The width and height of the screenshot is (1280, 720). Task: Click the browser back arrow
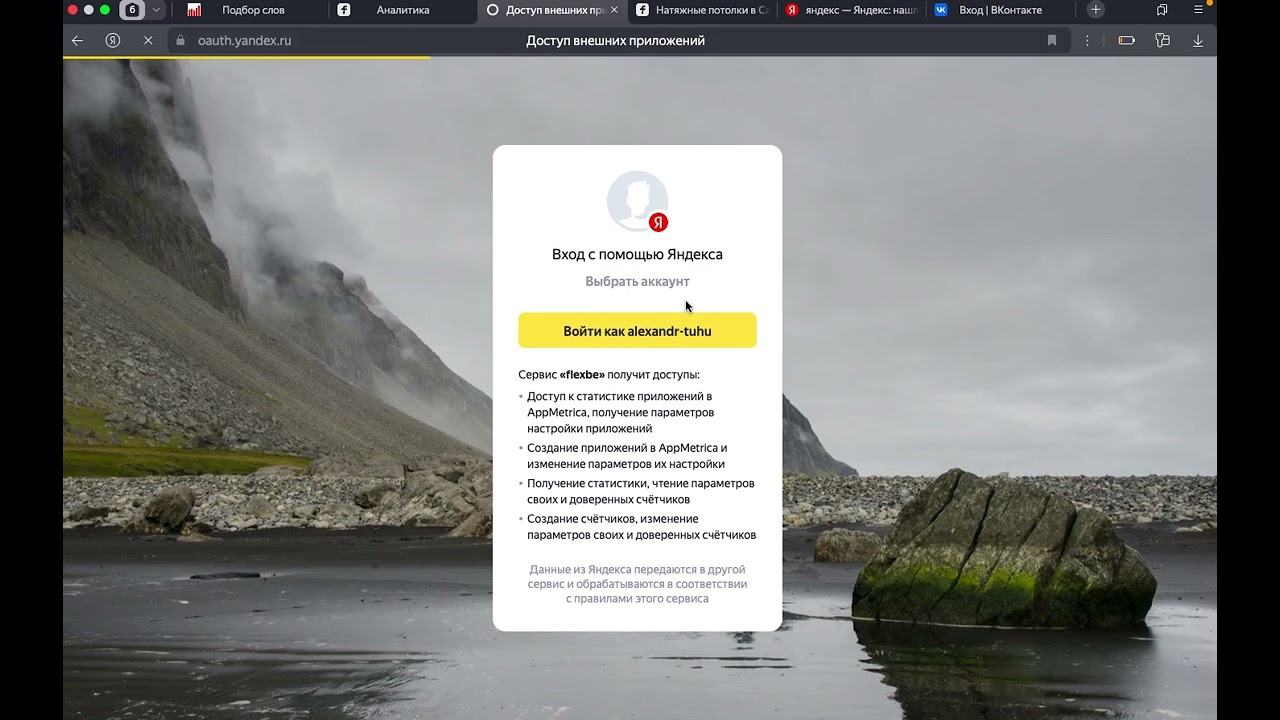pyautogui.click(x=78, y=41)
